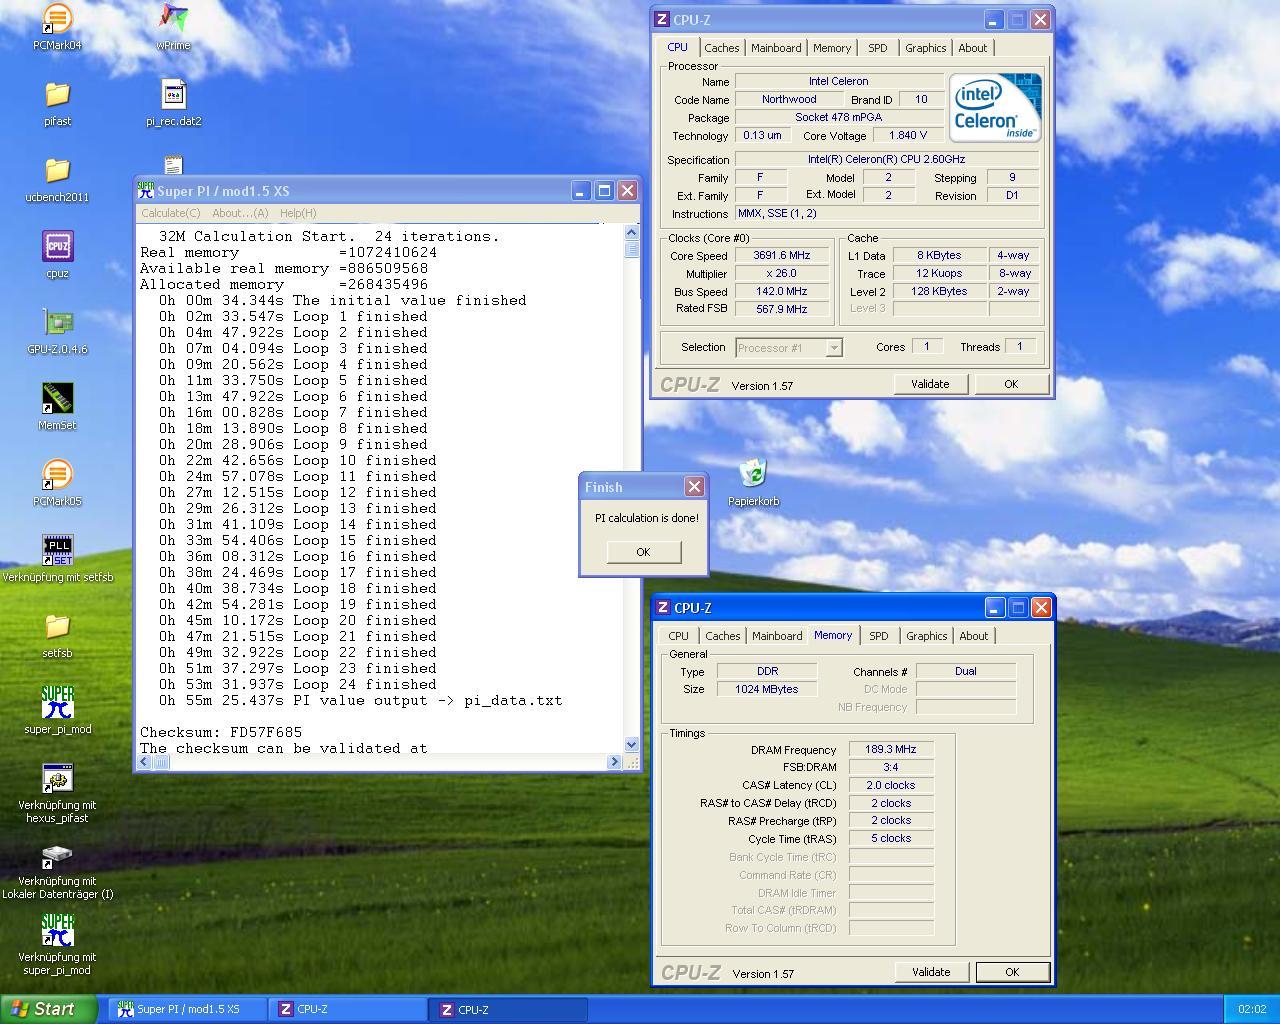
Task: Open About tab in lower CPU-Z window
Action: click(973, 636)
